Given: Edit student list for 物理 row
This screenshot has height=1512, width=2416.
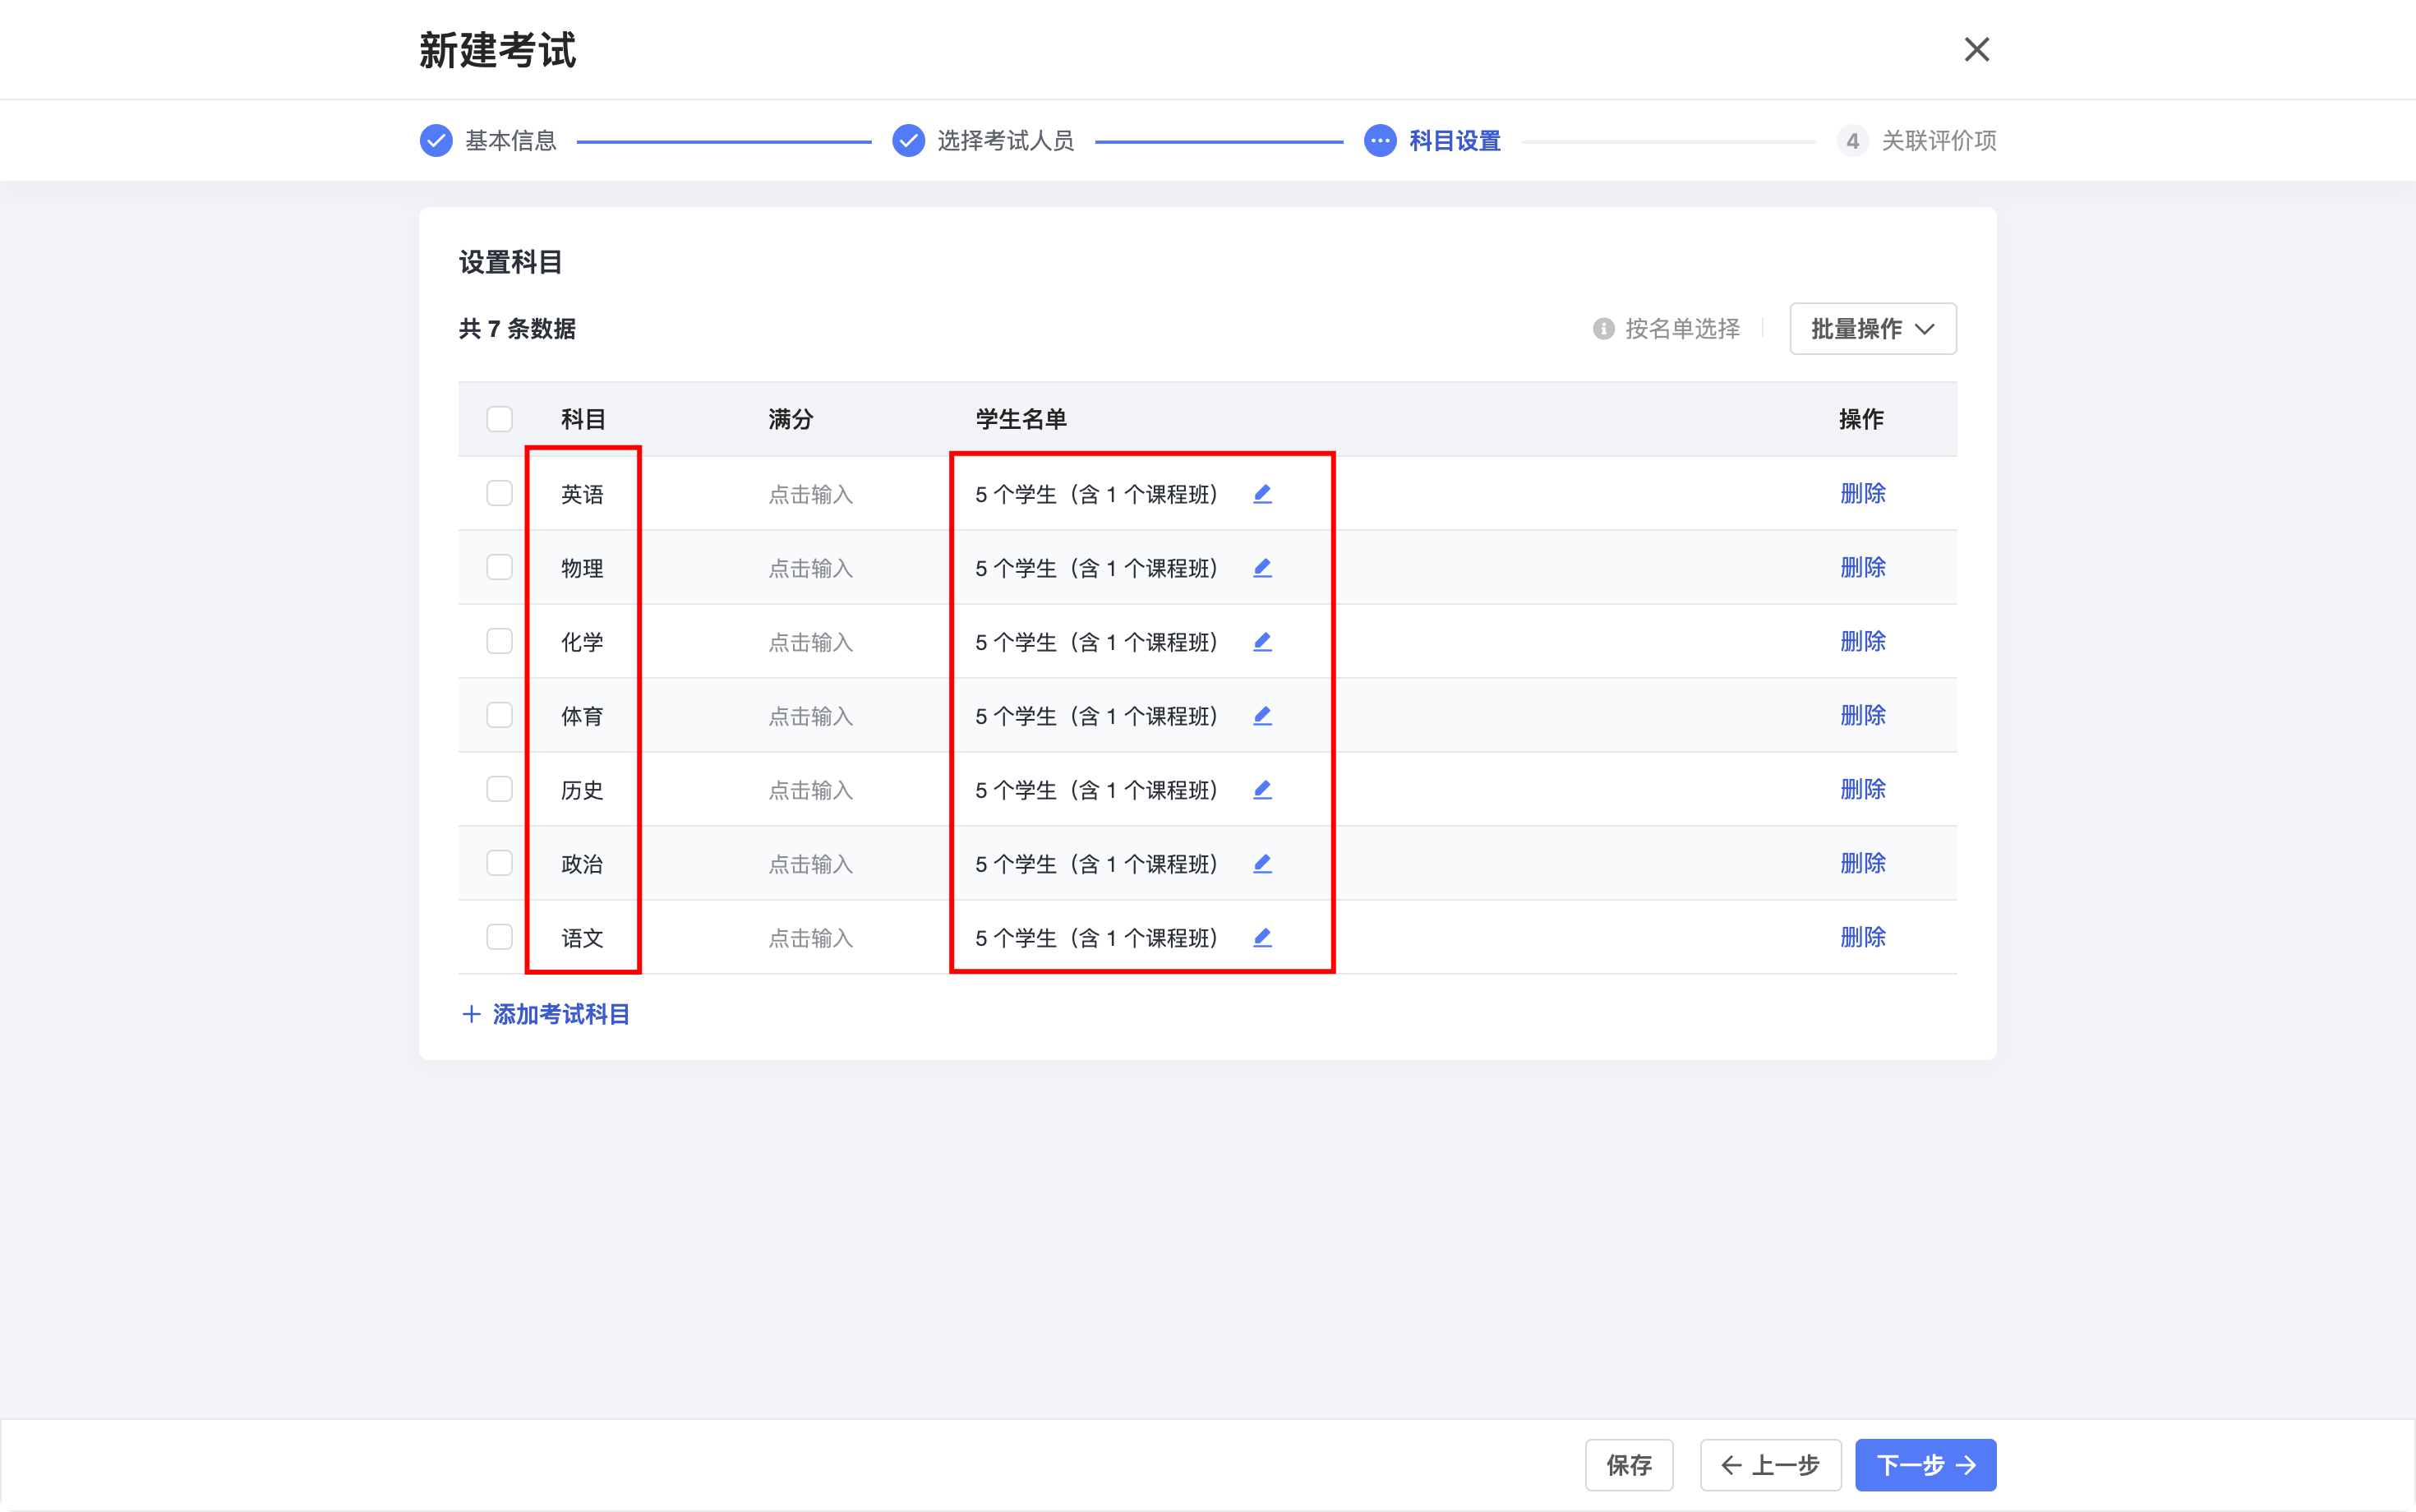Looking at the screenshot, I should [x=1262, y=568].
